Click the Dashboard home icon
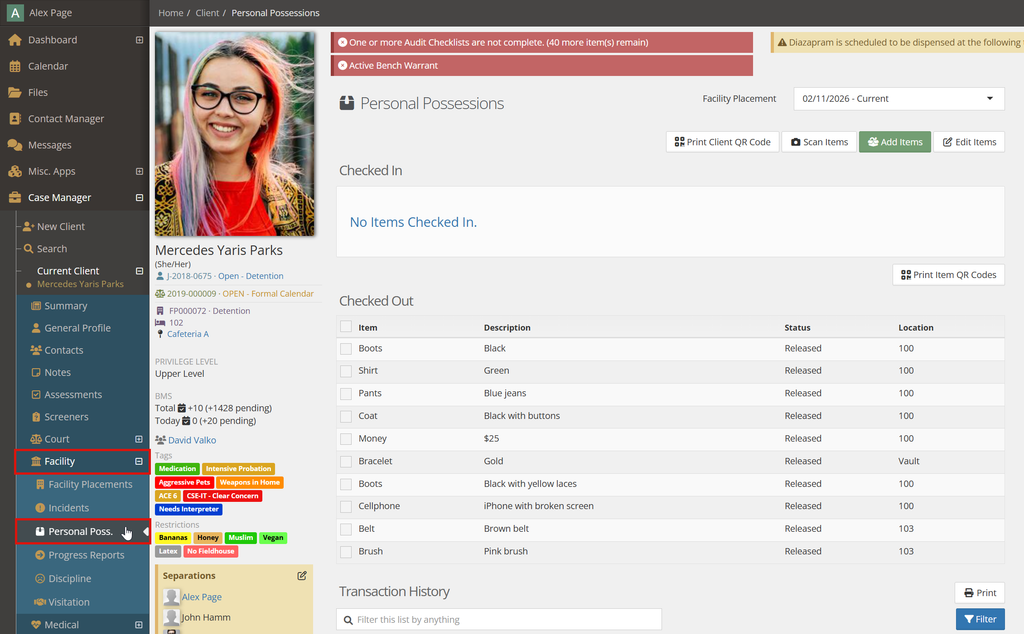Screen dimensions: 1024x634 coord(15,40)
